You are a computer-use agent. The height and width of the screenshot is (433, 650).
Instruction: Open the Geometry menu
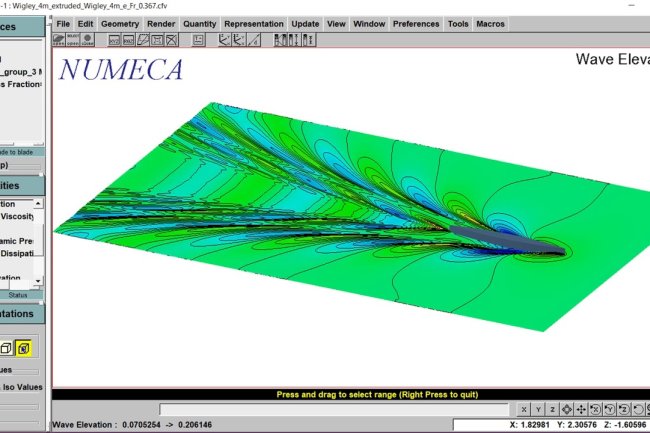120,24
